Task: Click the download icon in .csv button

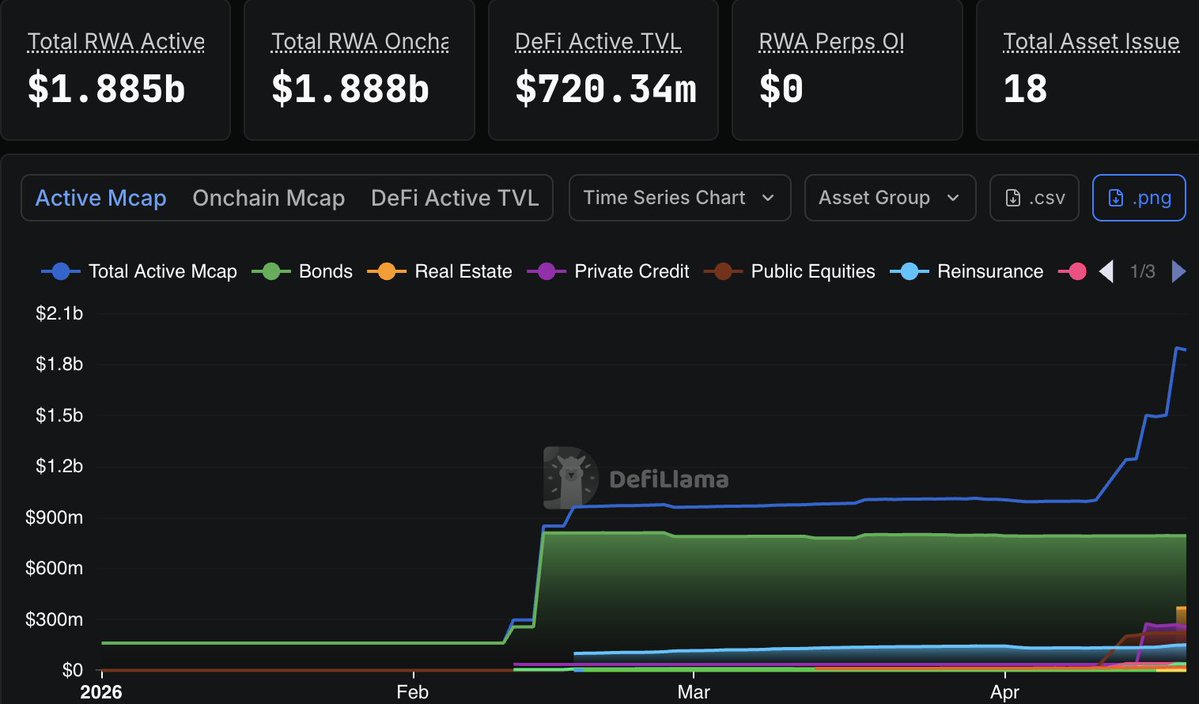Action: tap(1013, 198)
